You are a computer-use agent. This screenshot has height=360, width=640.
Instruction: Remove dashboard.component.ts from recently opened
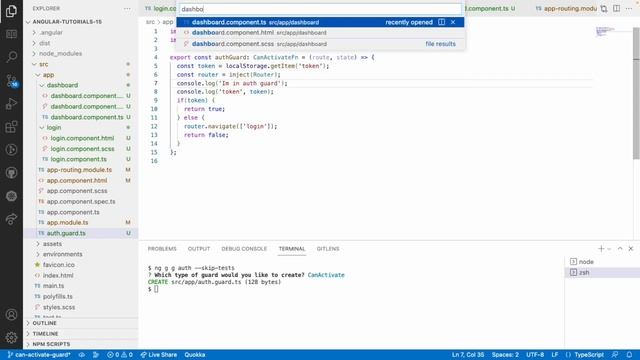[453, 22]
